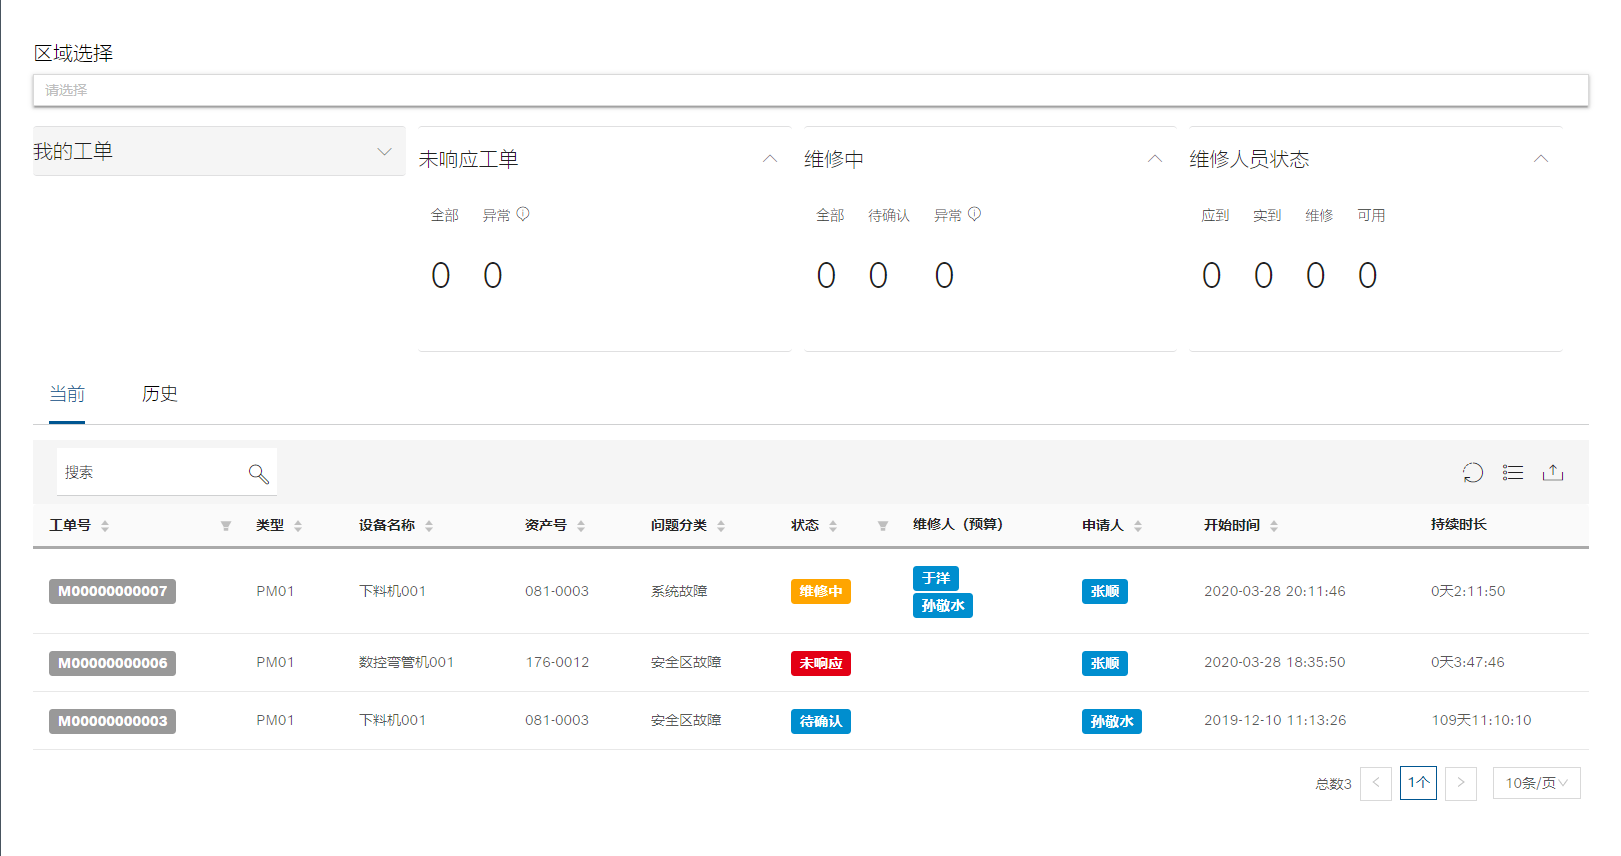Screen dimensions: 1621x856
Task: Click asset number 176-0012
Action: tap(557, 662)
